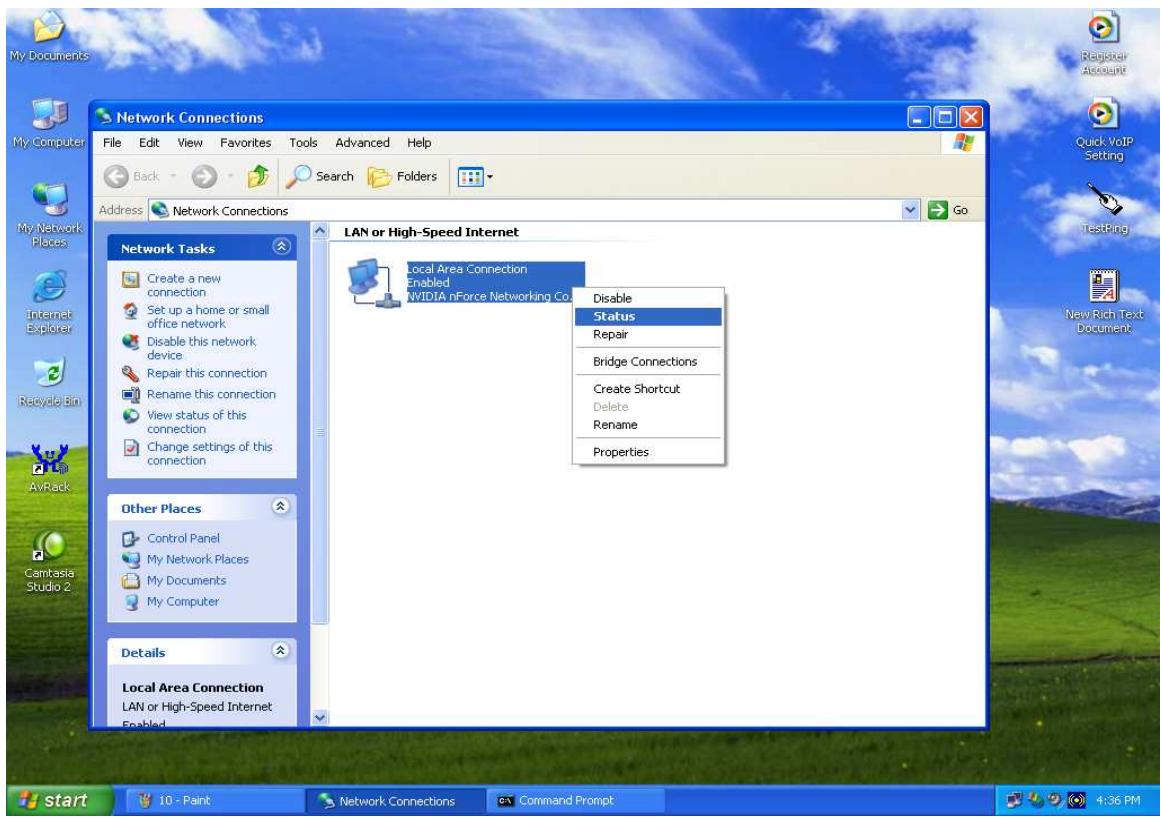Open the Edit menu
1162x818 pixels.
click(149, 143)
